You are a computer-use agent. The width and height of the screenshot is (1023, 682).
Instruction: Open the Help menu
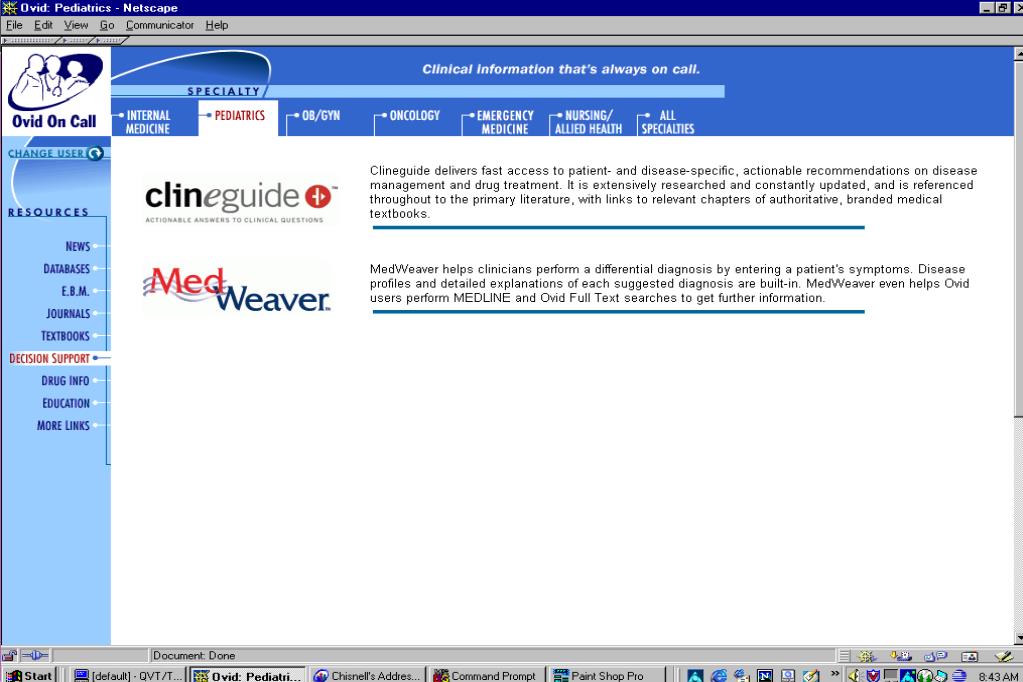point(217,25)
